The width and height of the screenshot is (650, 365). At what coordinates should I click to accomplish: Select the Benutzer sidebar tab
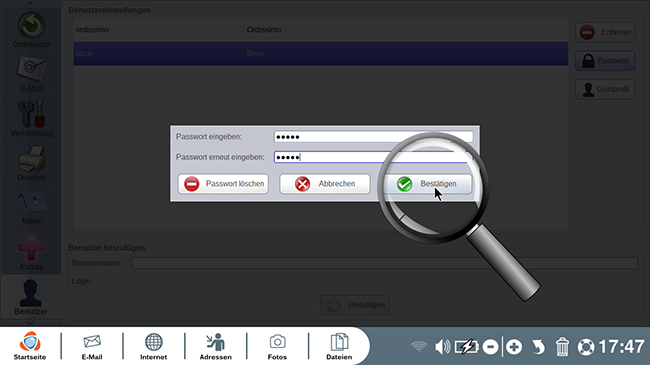pyautogui.click(x=31, y=297)
